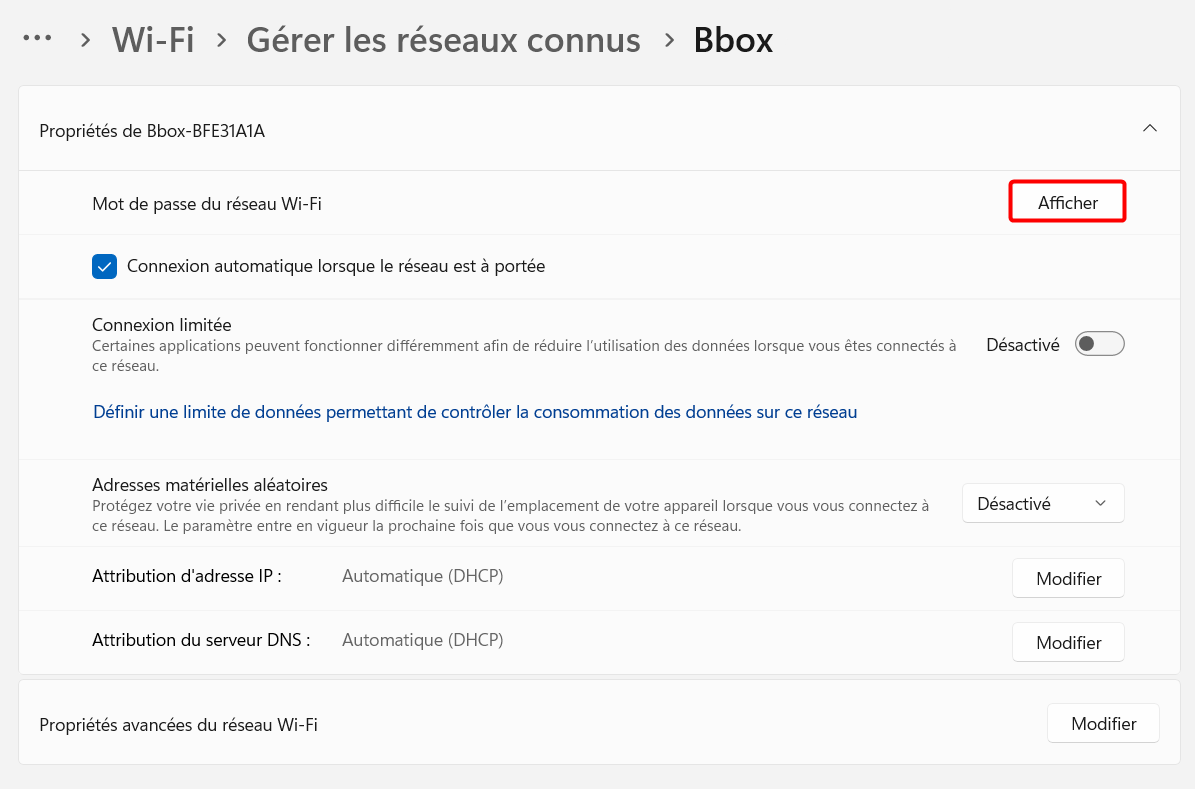Click Automatique (DHCP) value for IP address

(422, 576)
